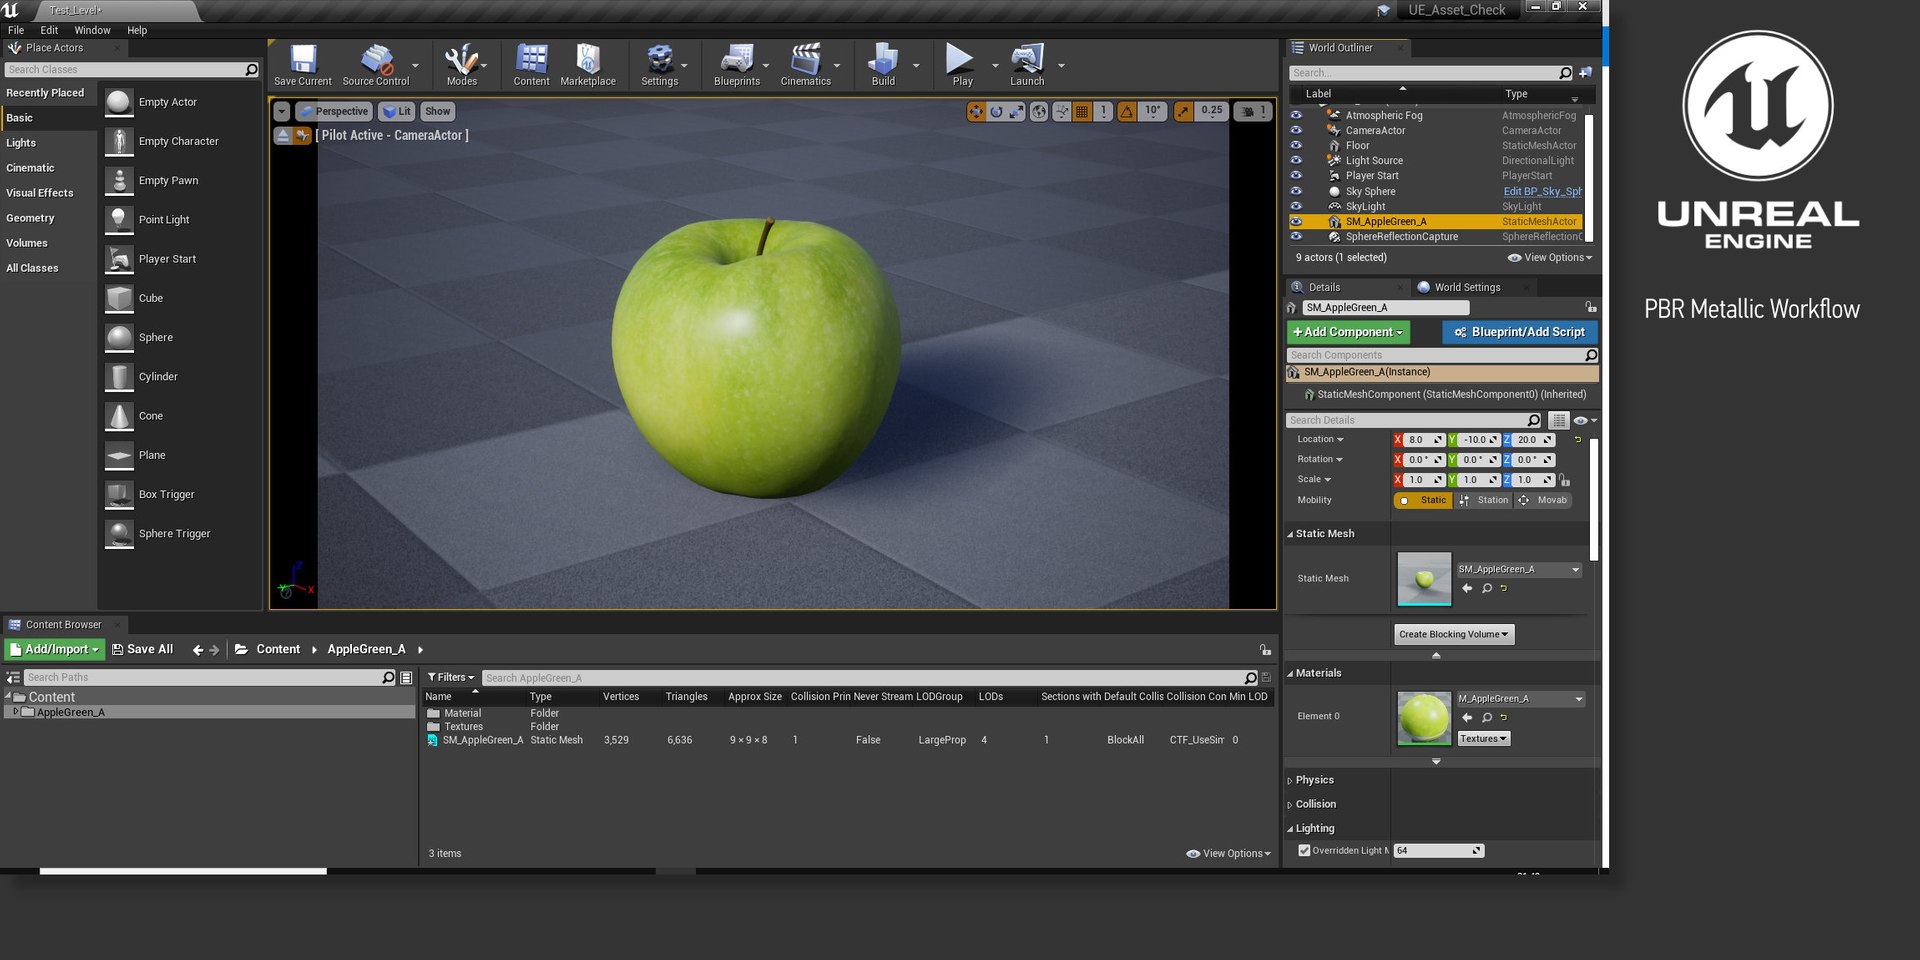The height and width of the screenshot is (960, 1920).
Task: Click the Content Browser back arrow
Action: pyautogui.click(x=198, y=650)
